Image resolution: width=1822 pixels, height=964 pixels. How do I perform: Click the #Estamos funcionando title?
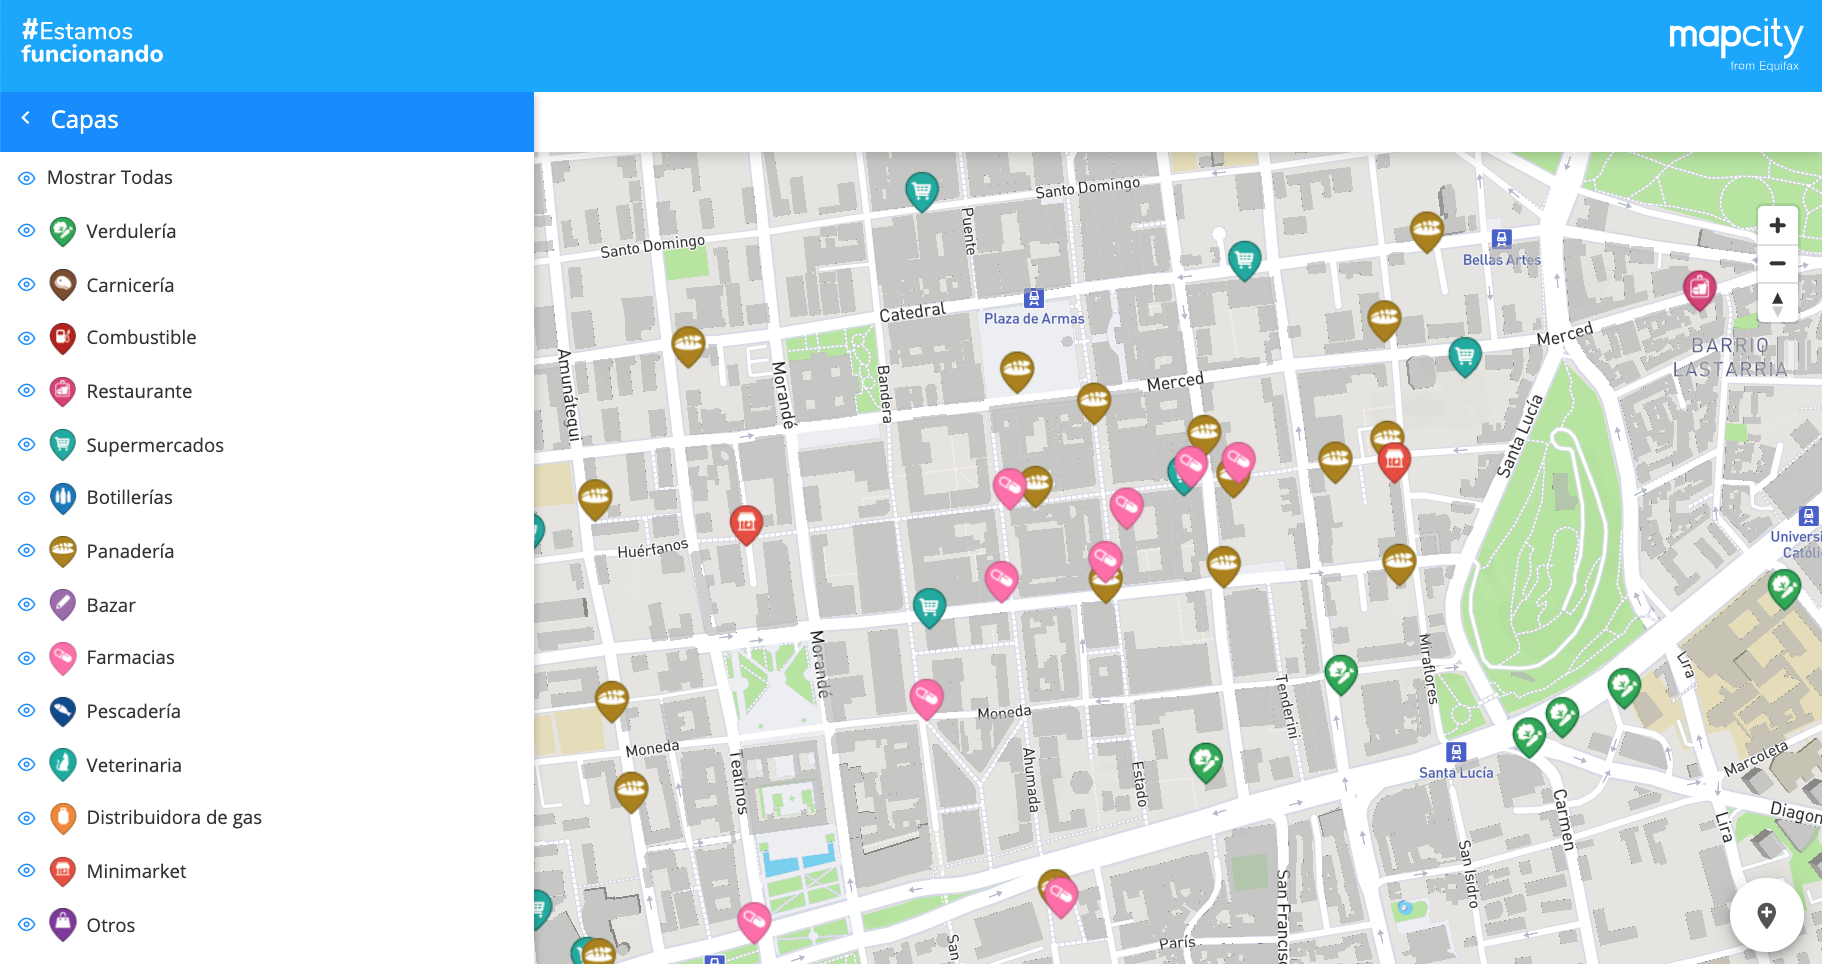point(92,43)
